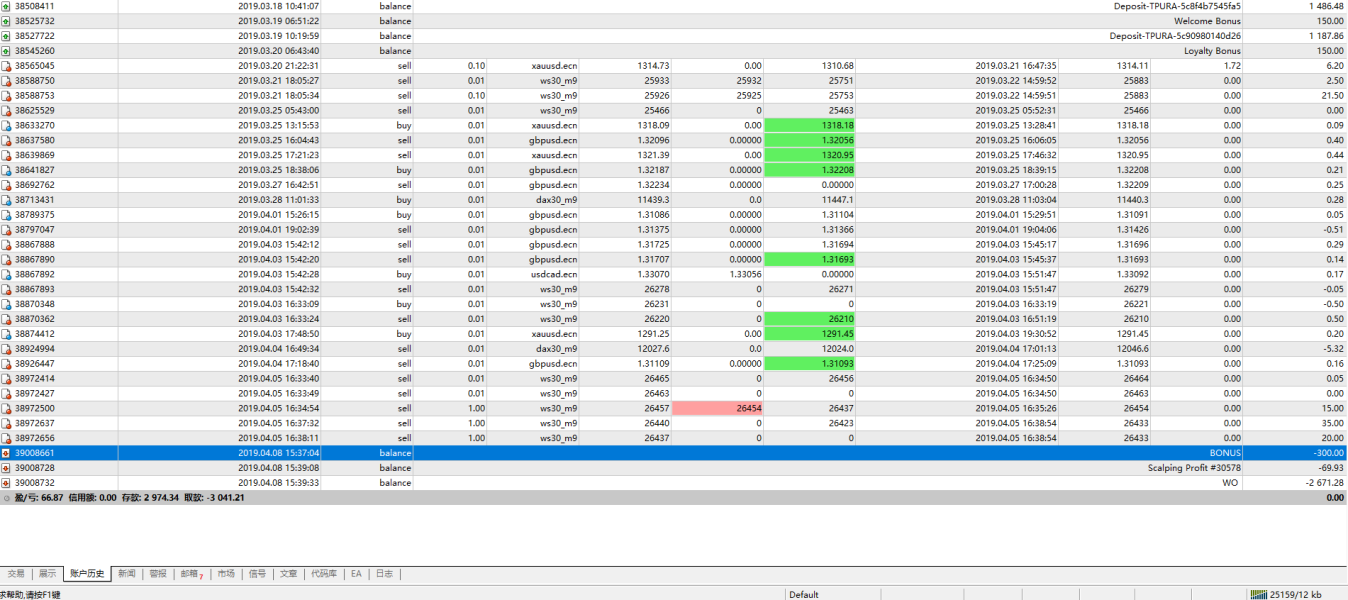
Task: Open the 市场 (Market) tab
Action: (226, 574)
